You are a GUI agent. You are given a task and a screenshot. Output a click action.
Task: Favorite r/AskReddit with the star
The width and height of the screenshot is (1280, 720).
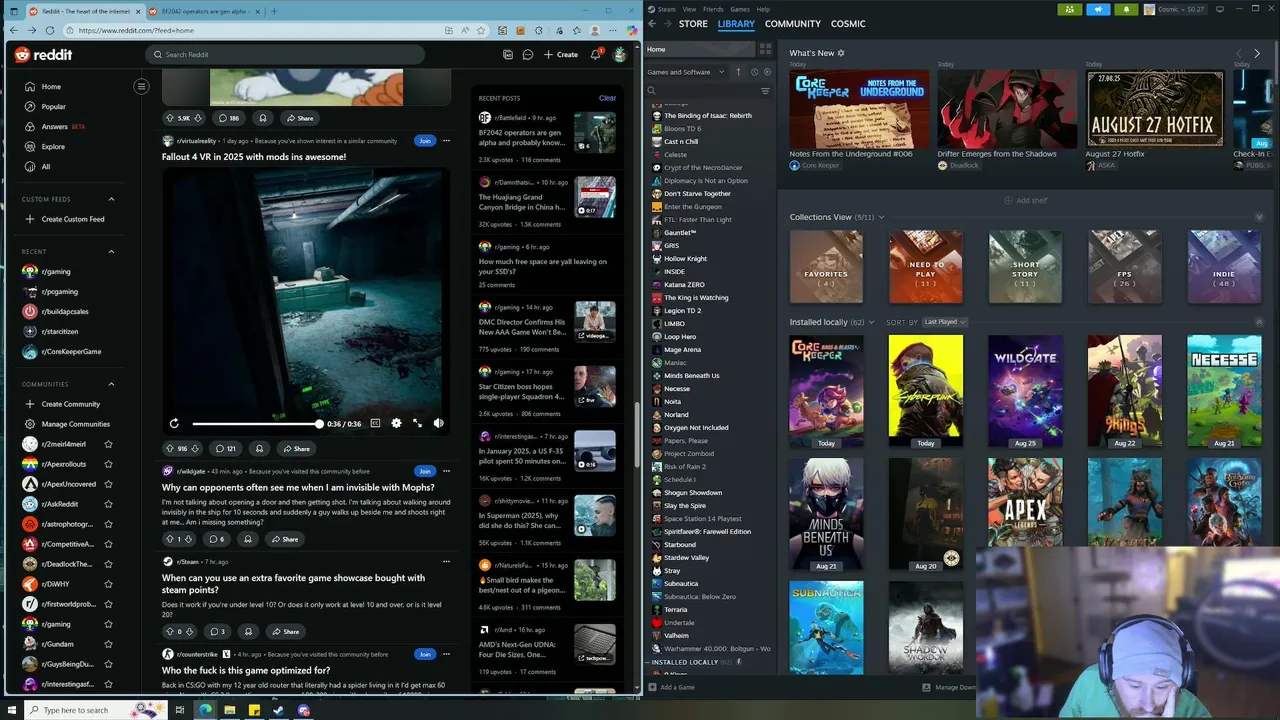click(x=108, y=504)
